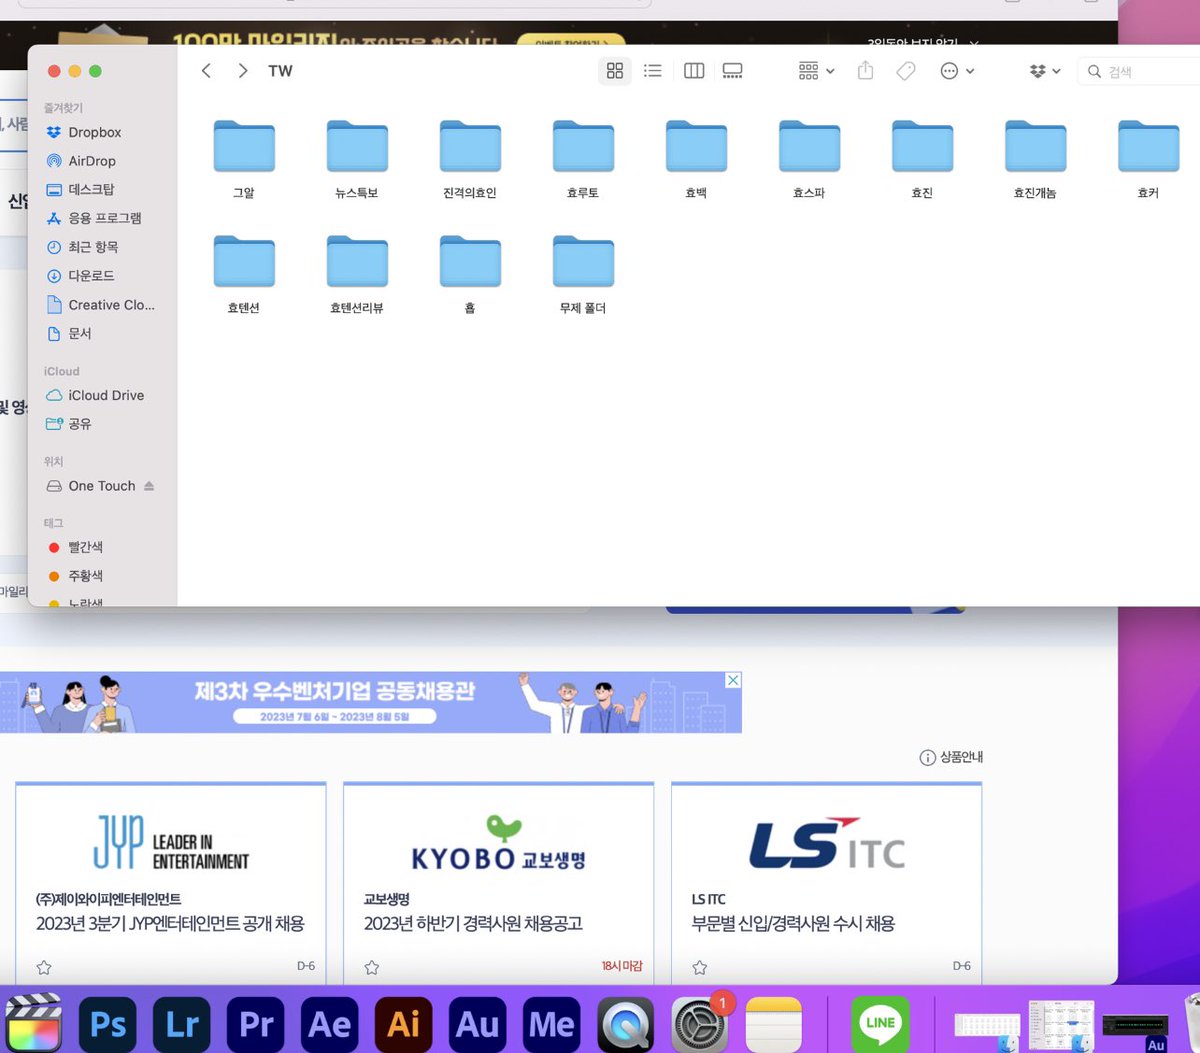Open Audition from the Dock

[x=478, y=1024]
